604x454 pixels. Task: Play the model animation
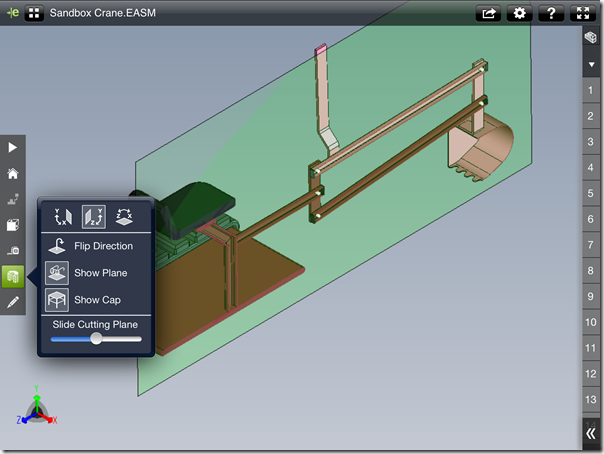(13, 147)
